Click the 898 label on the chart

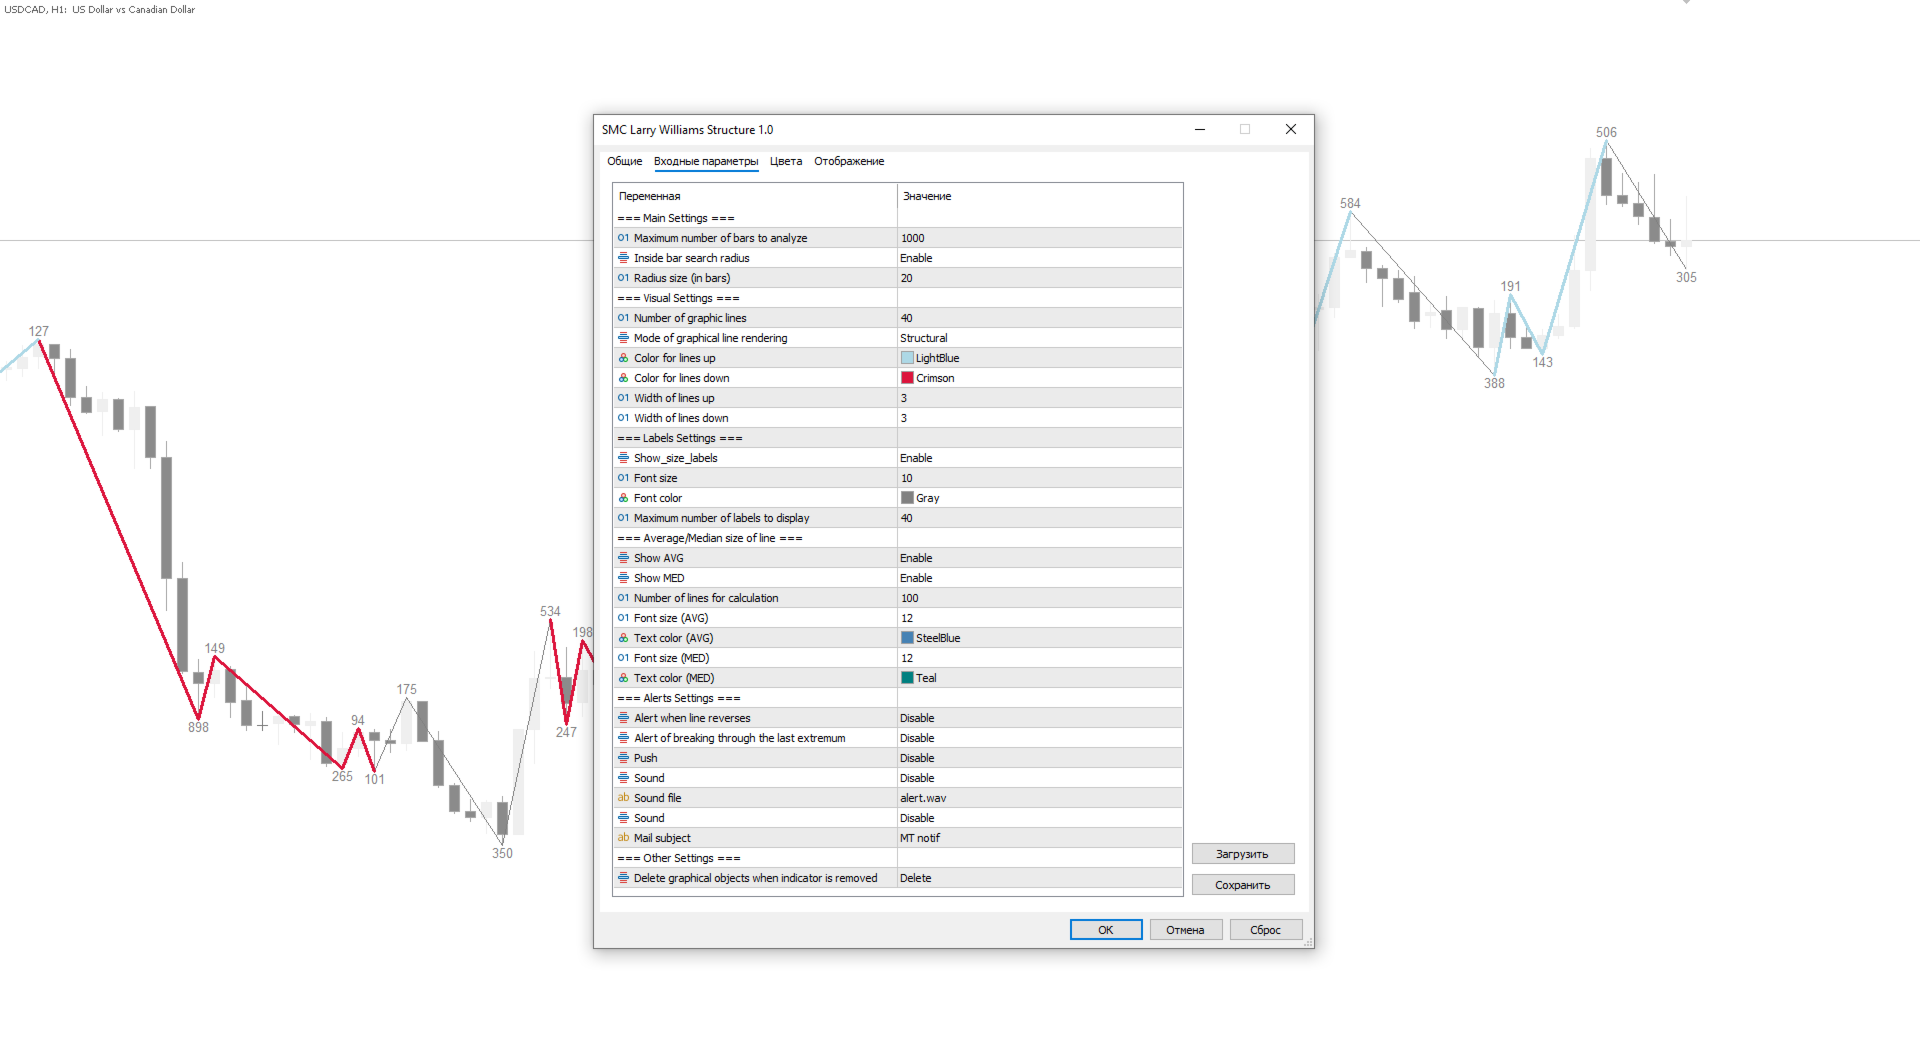(198, 728)
